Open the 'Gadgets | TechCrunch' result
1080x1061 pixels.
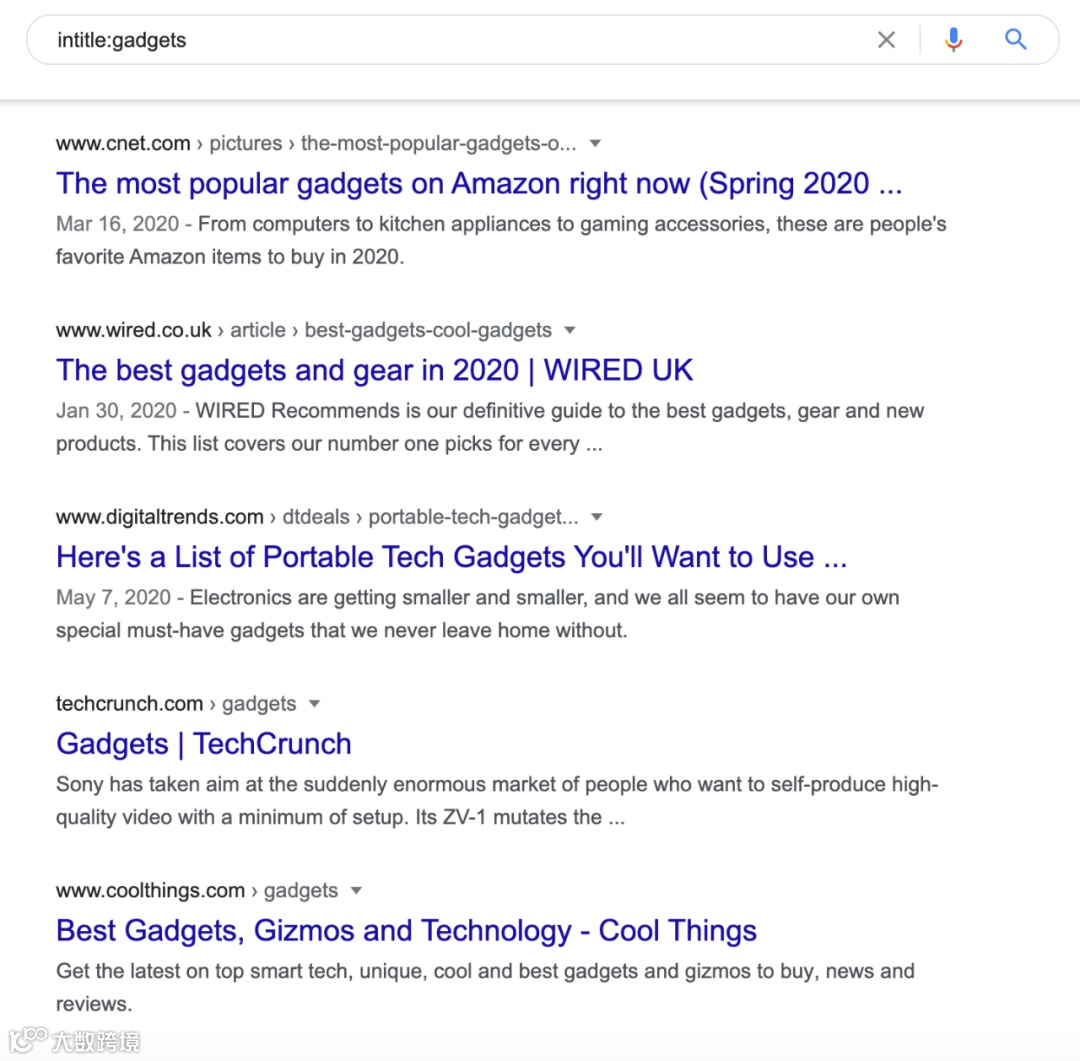(x=204, y=743)
